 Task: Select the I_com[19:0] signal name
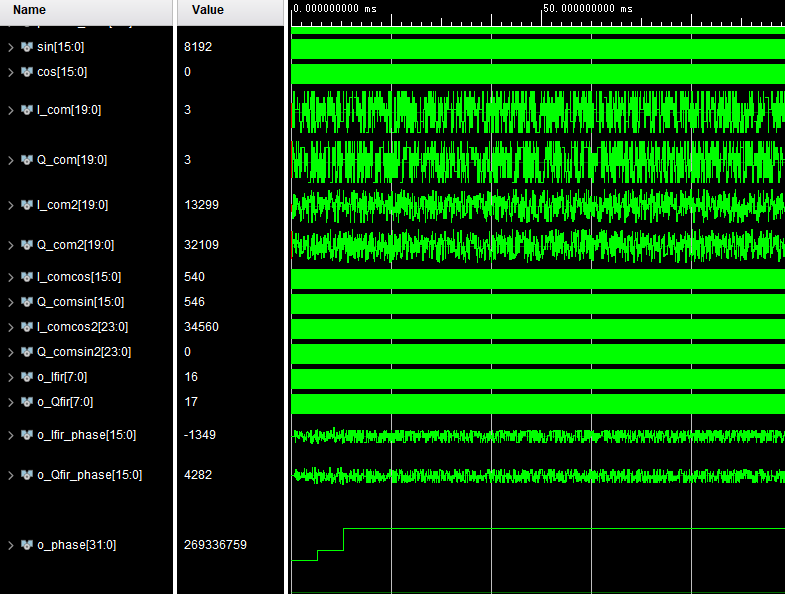point(69,110)
